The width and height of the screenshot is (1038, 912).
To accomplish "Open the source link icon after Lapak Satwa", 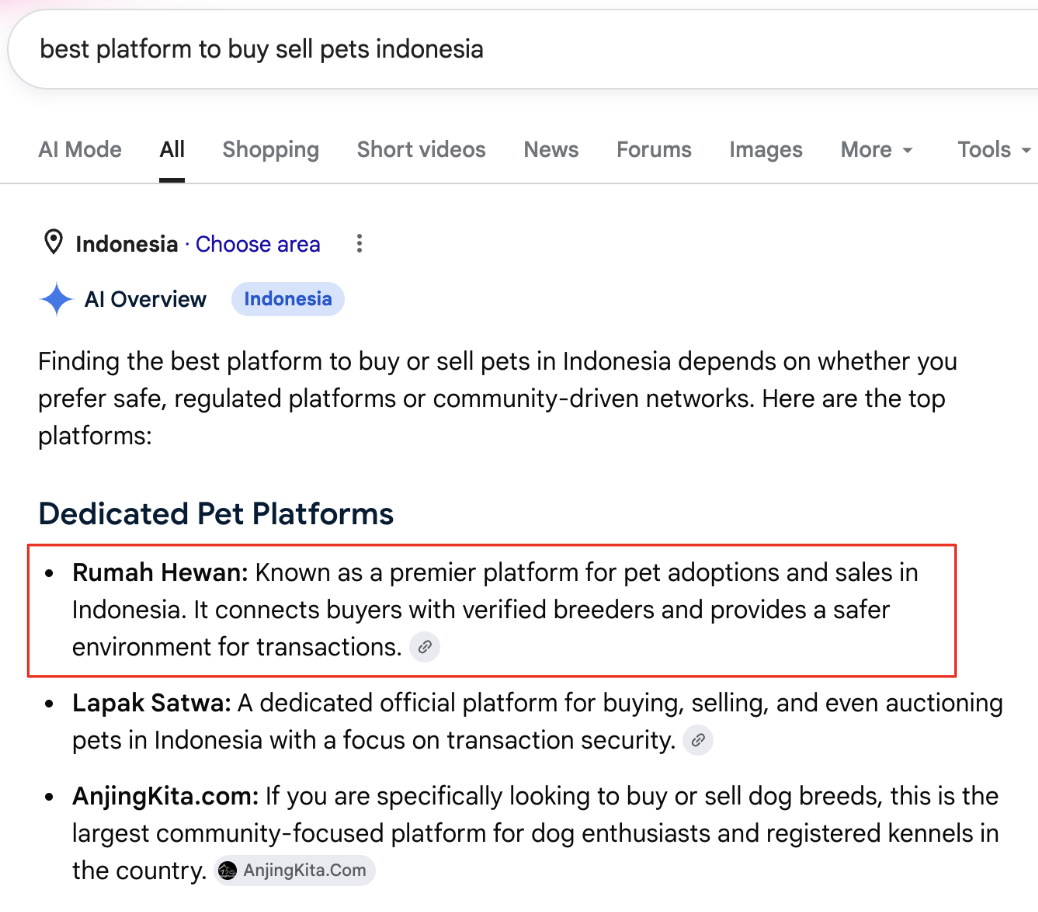I will (x=698, y=740).
